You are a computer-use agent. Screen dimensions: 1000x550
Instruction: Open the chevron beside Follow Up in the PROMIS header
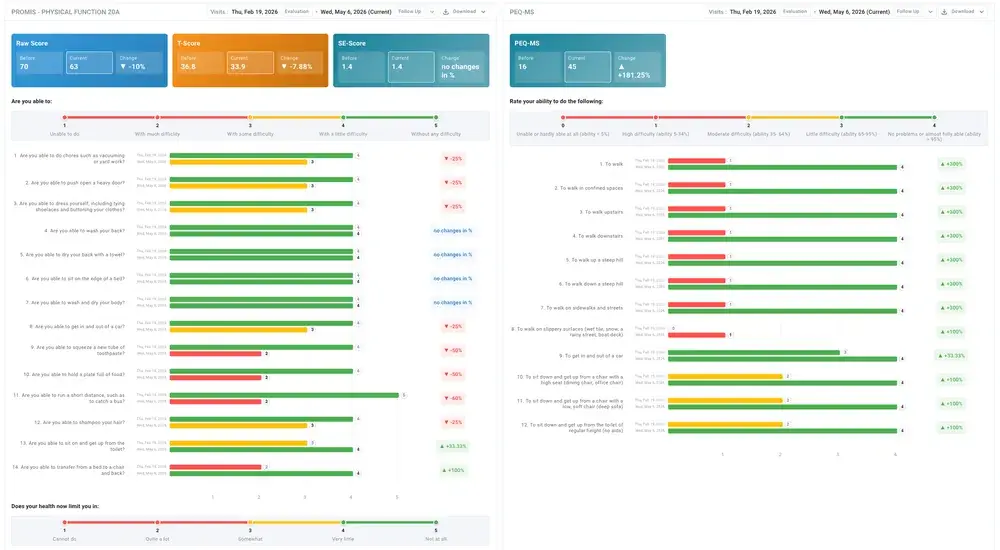tap(432, 11)
